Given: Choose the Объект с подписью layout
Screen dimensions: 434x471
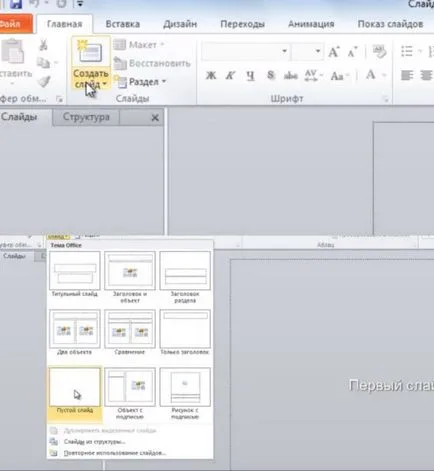Looking at the screenshot, I should [x=130, y=393].
